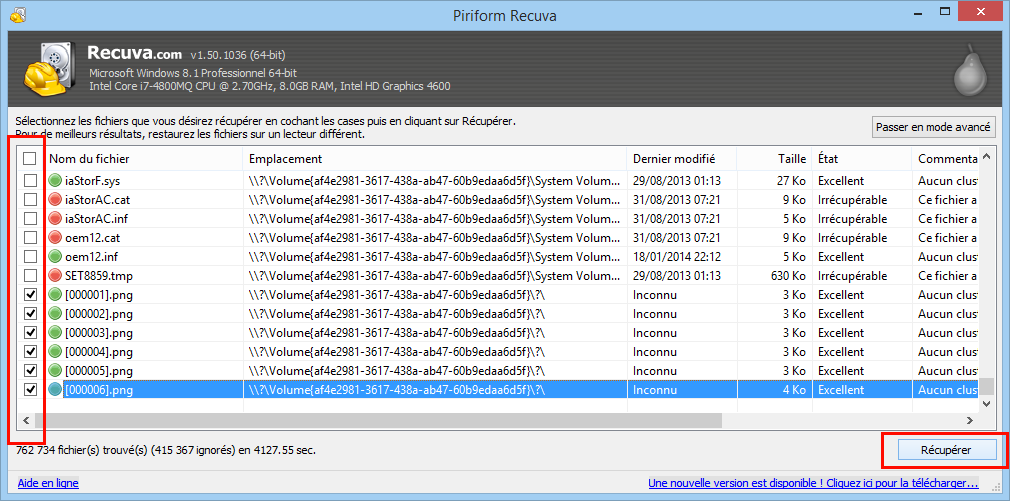Click the Recuva title bar app icon

tap(17, 14)
